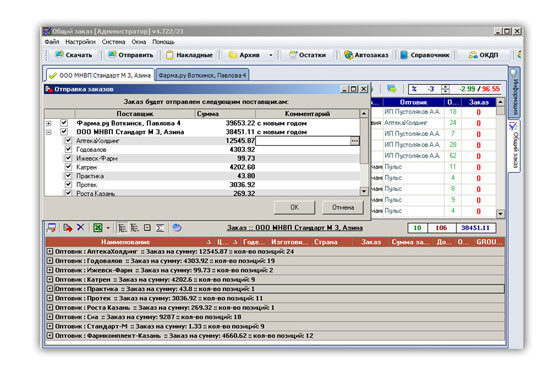Viewport: 560px width, 380px height.
Task: Toggle the Катрен supplier checkbox
Action: (68, 167)
